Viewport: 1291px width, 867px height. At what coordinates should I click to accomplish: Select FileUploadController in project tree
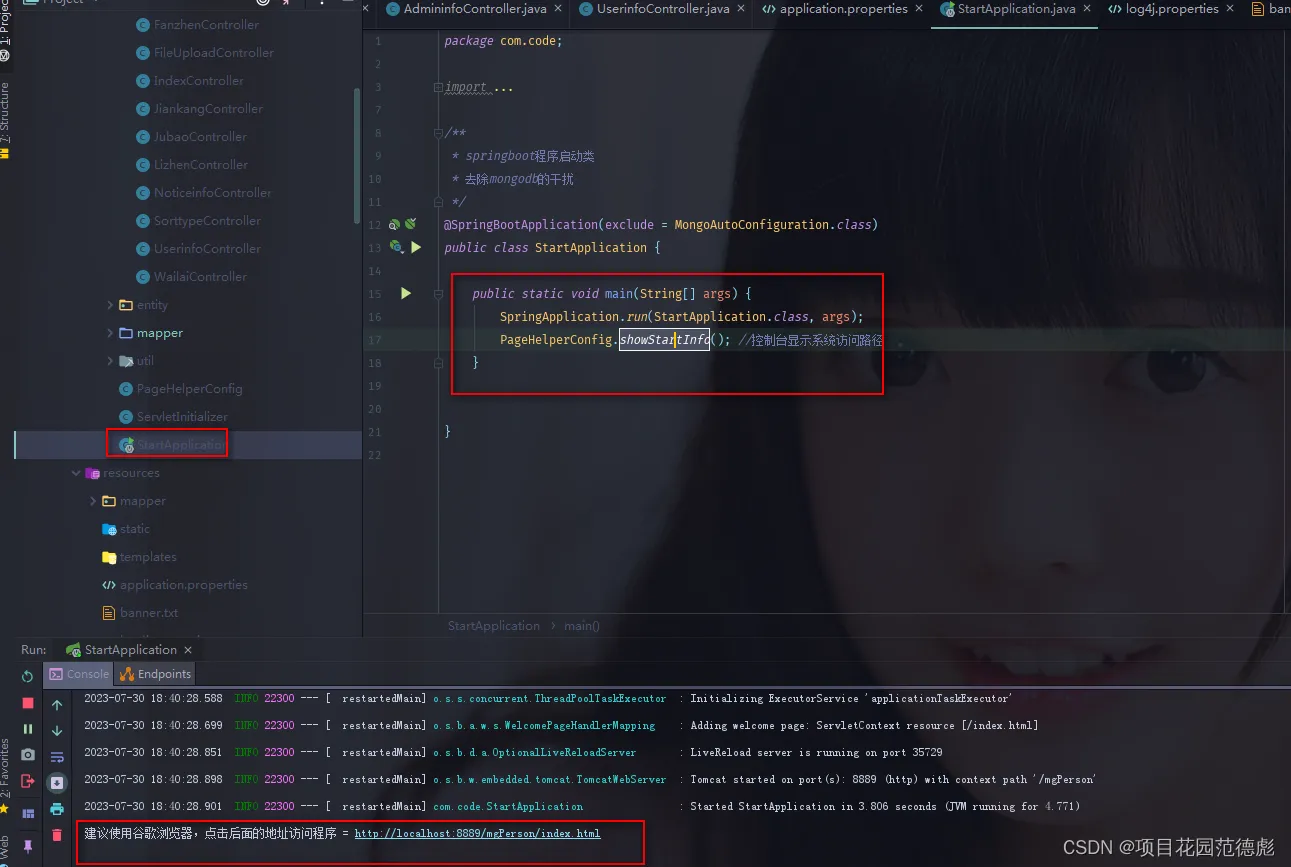(205, 53)
